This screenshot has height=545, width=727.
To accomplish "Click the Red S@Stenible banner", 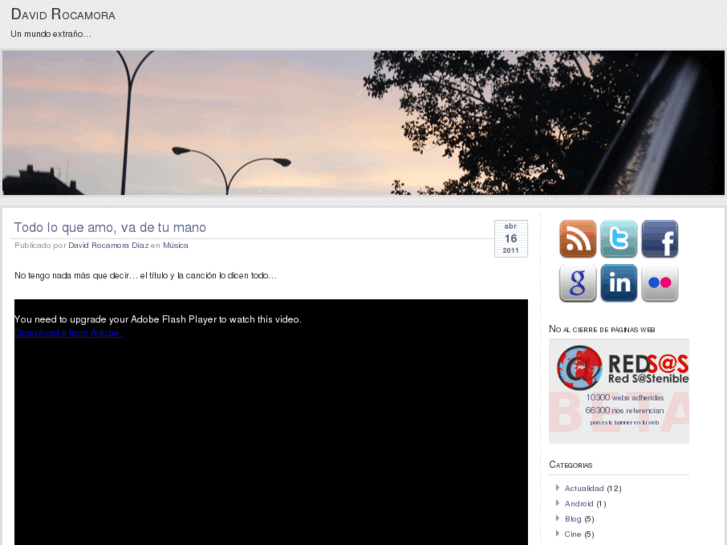I will click(x=618, y=390).
